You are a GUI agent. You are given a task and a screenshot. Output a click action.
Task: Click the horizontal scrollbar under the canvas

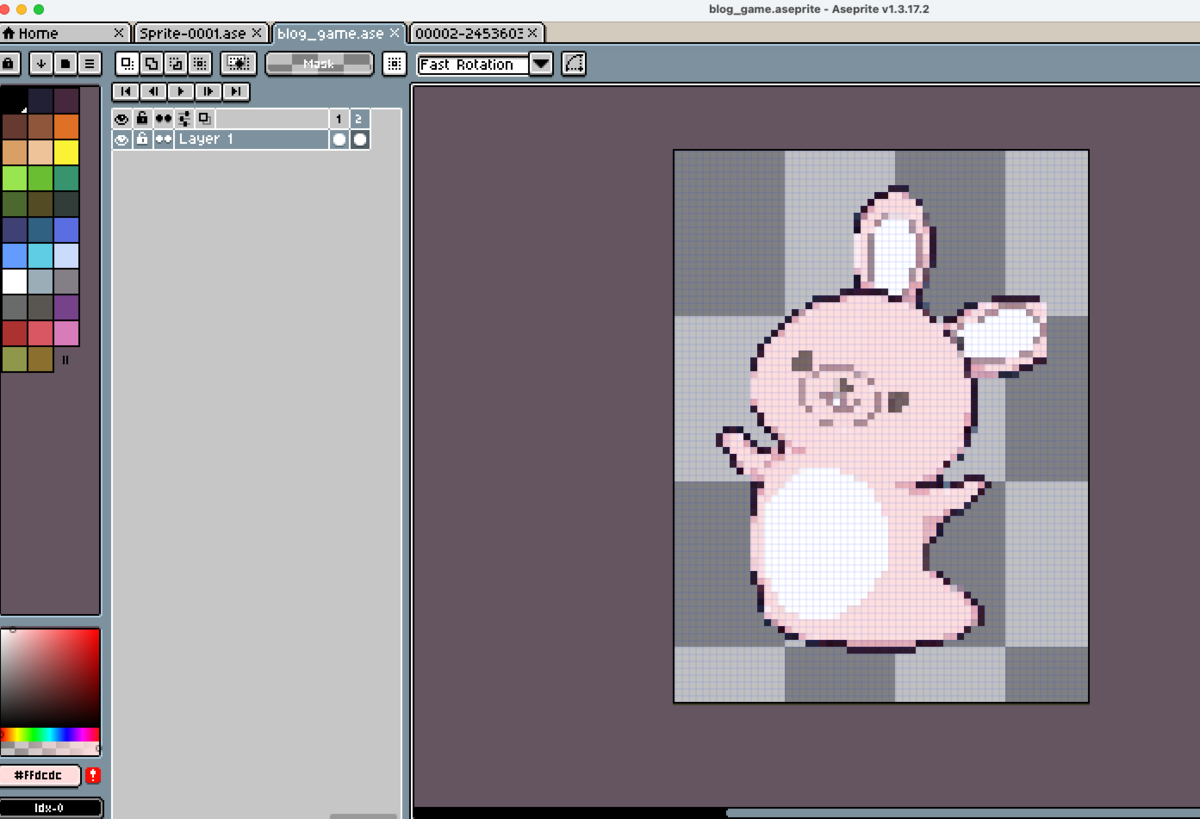tap(806, 813)
